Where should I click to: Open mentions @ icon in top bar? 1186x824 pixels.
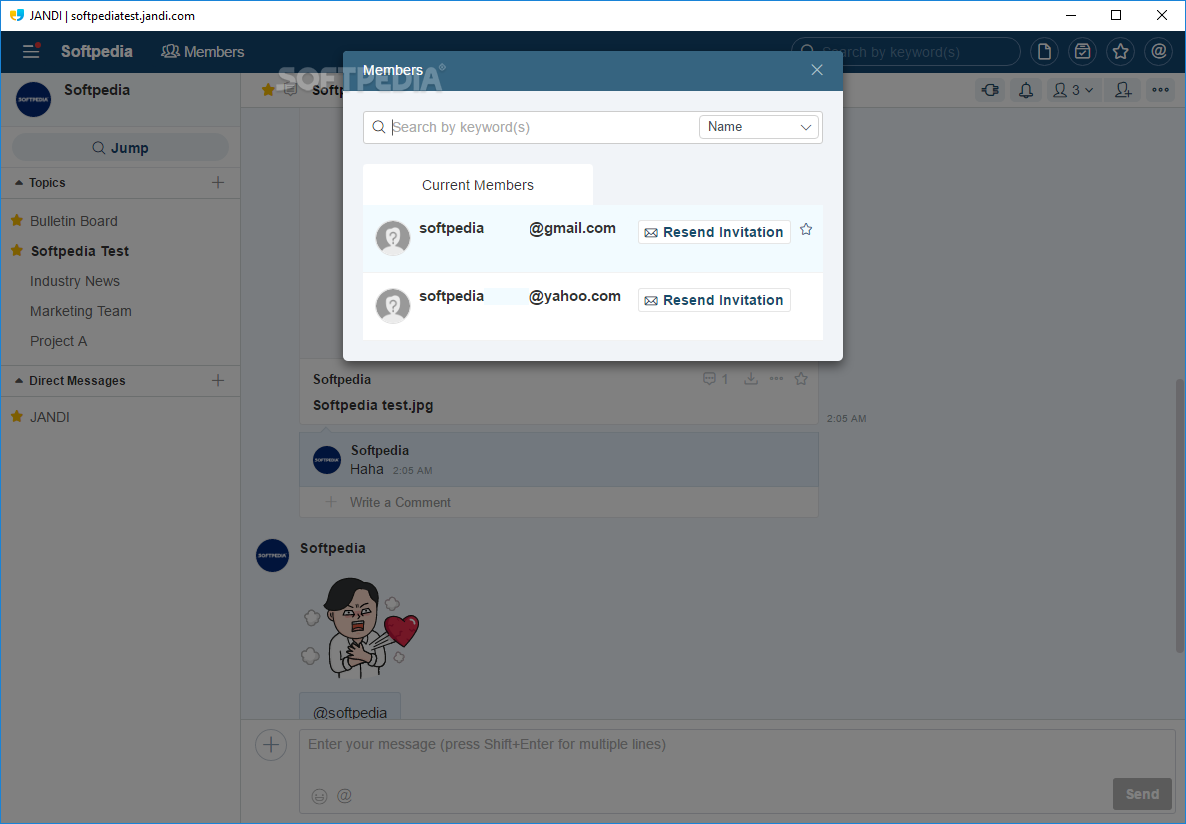(x=1159, y=51)
